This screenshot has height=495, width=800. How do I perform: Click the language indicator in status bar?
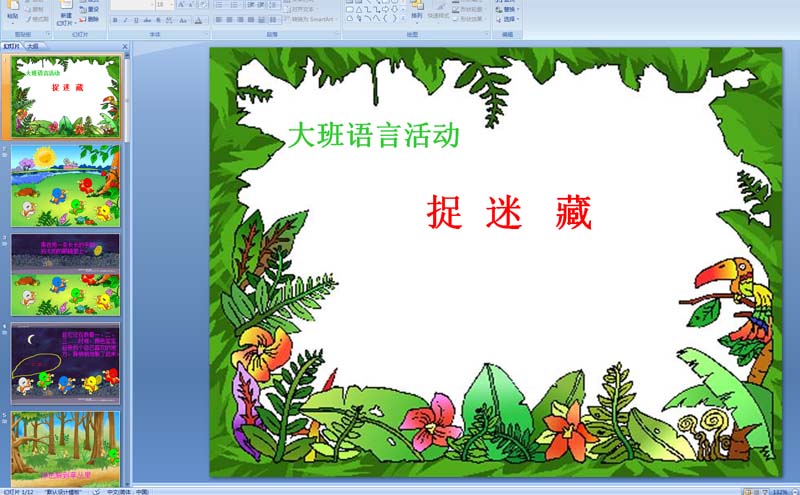128,492
